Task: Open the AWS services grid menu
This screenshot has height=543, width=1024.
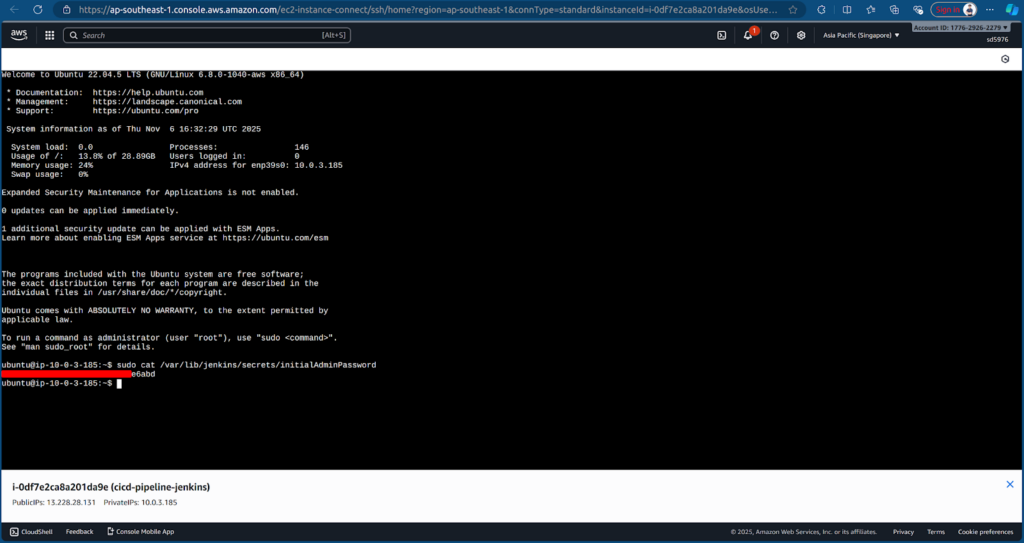Action: [49, 35]
